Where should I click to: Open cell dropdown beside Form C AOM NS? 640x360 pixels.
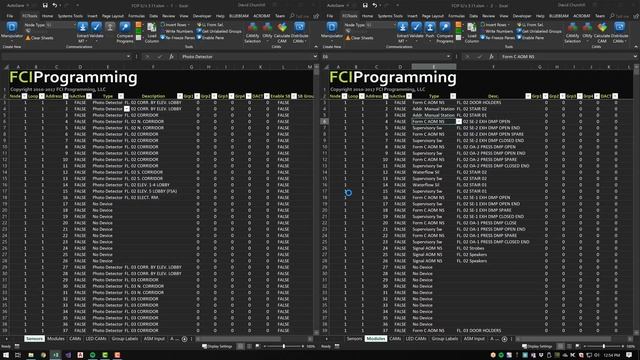tap(459, 121)
